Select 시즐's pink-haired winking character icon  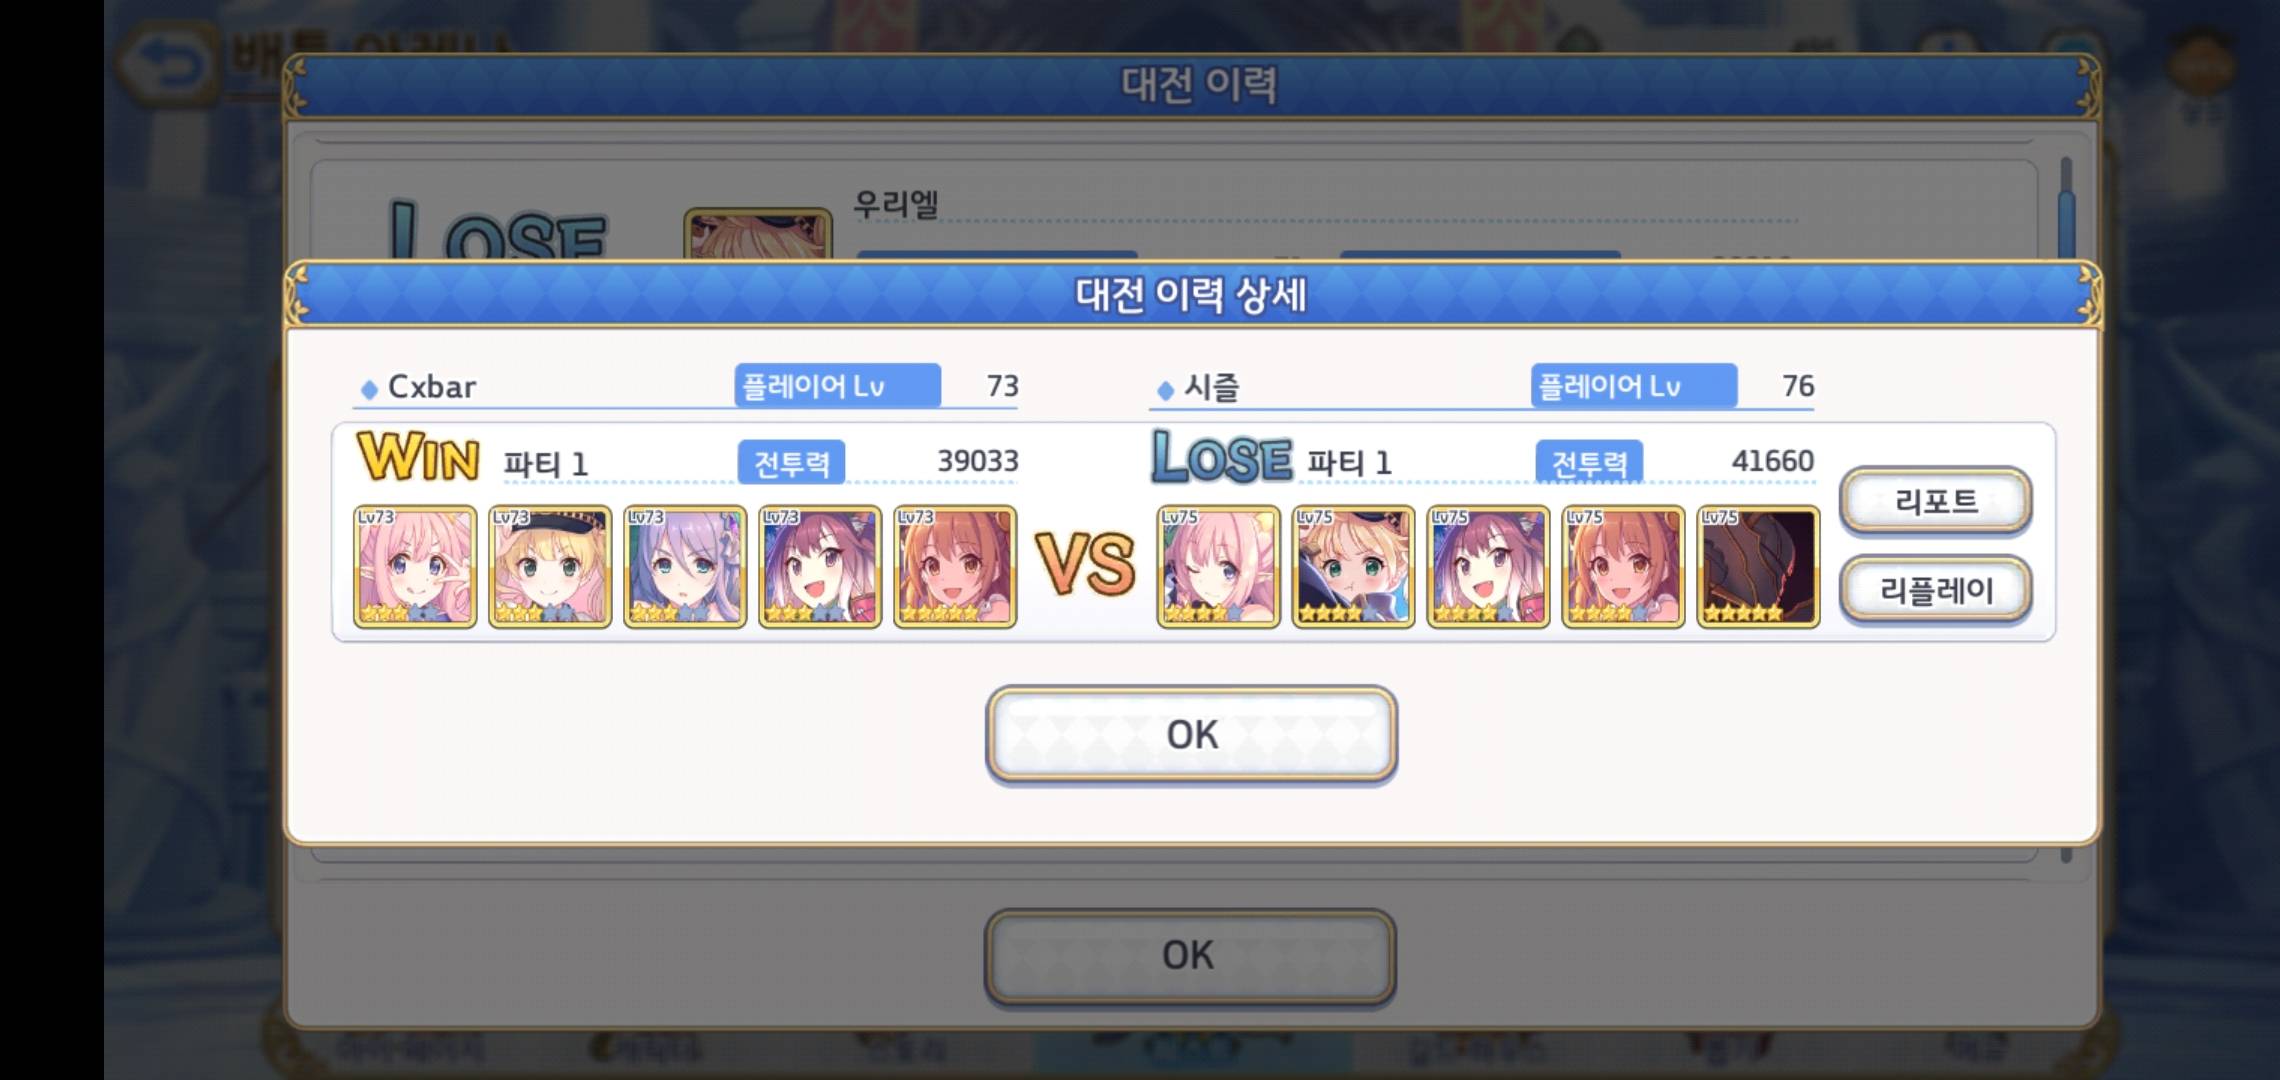(x=1218, y=566)
